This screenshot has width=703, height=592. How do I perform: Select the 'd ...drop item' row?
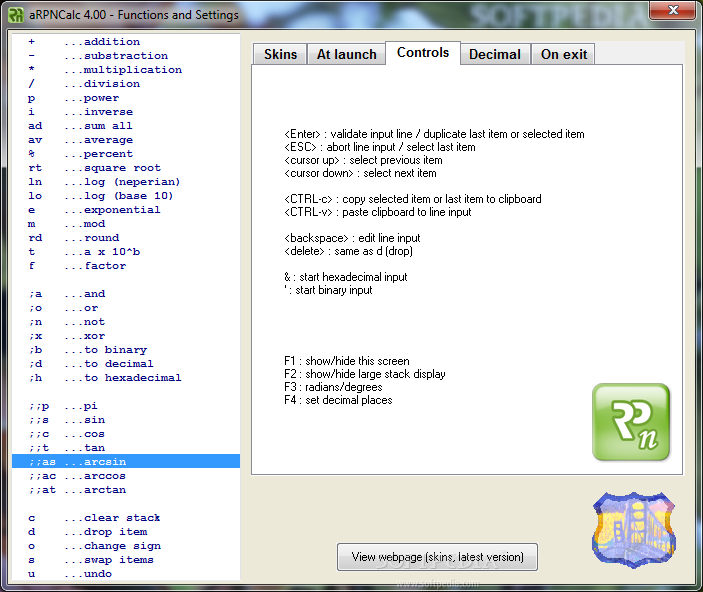[126, 531]
